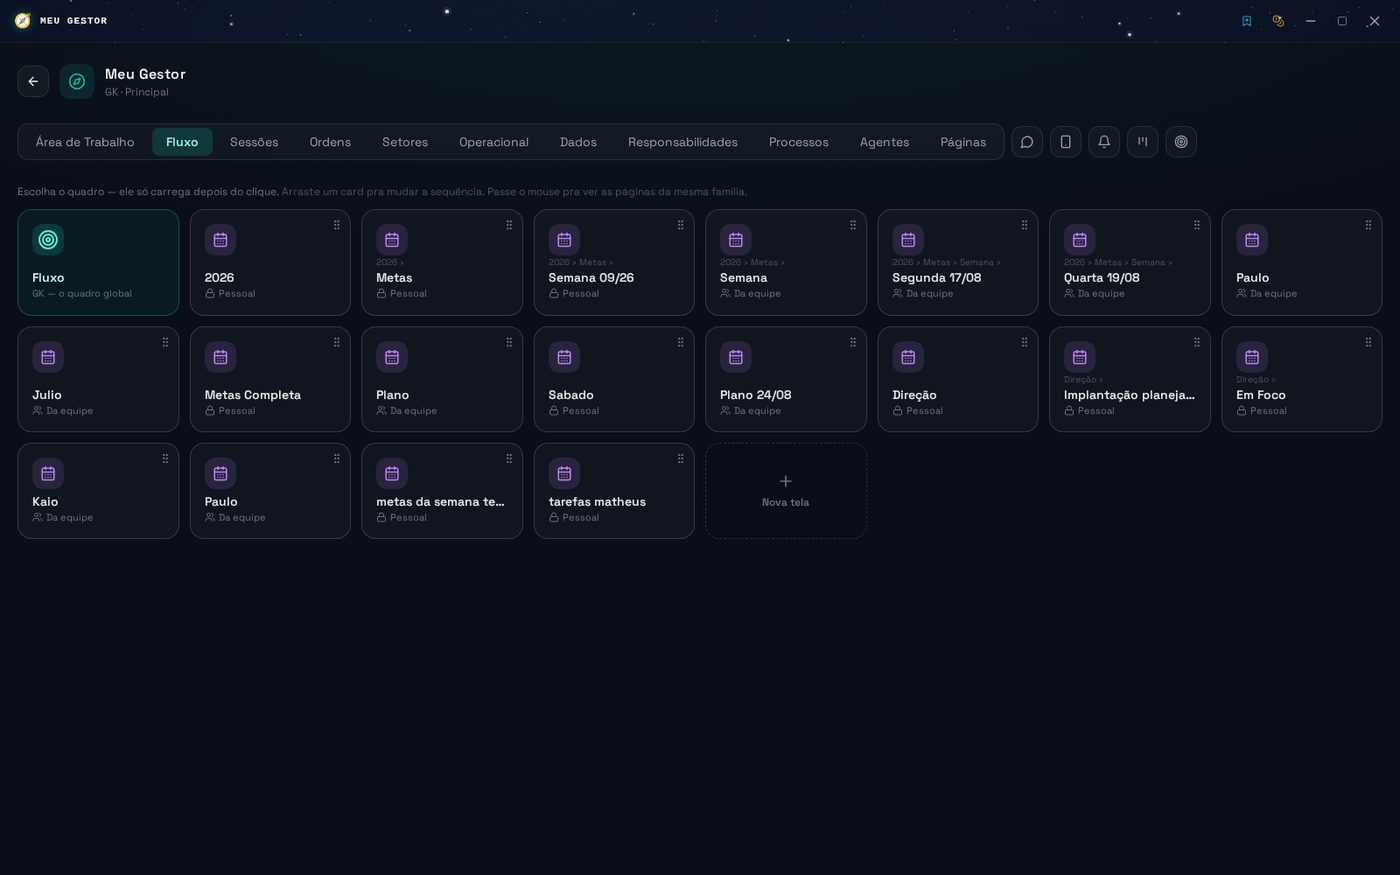Viewport: 1400px width, 875px height.
Task: Click the compass icon beside Meu Gestor
Action: point(77,81)
